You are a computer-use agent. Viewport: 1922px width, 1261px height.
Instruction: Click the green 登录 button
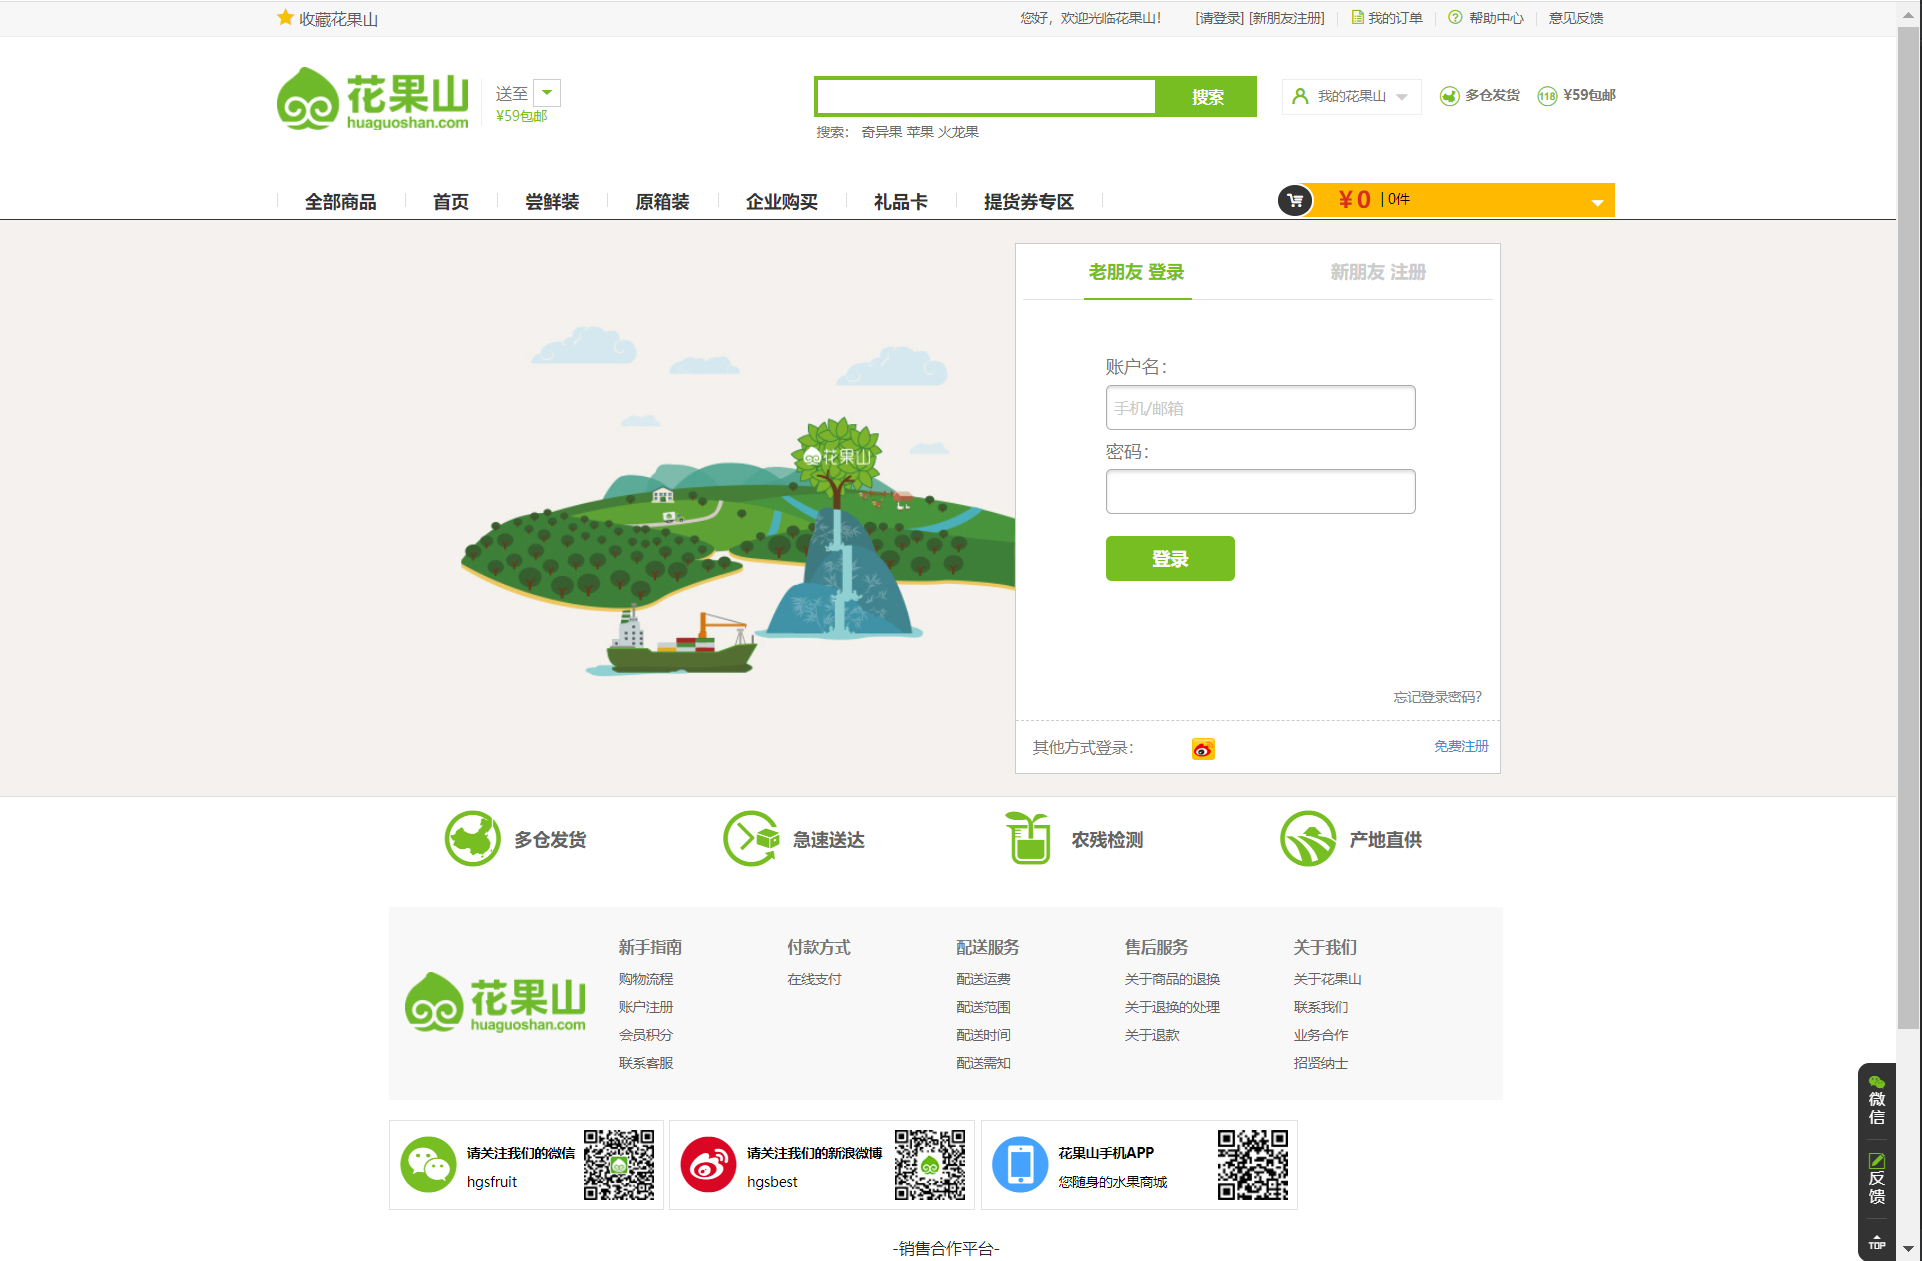(1170, 558)
